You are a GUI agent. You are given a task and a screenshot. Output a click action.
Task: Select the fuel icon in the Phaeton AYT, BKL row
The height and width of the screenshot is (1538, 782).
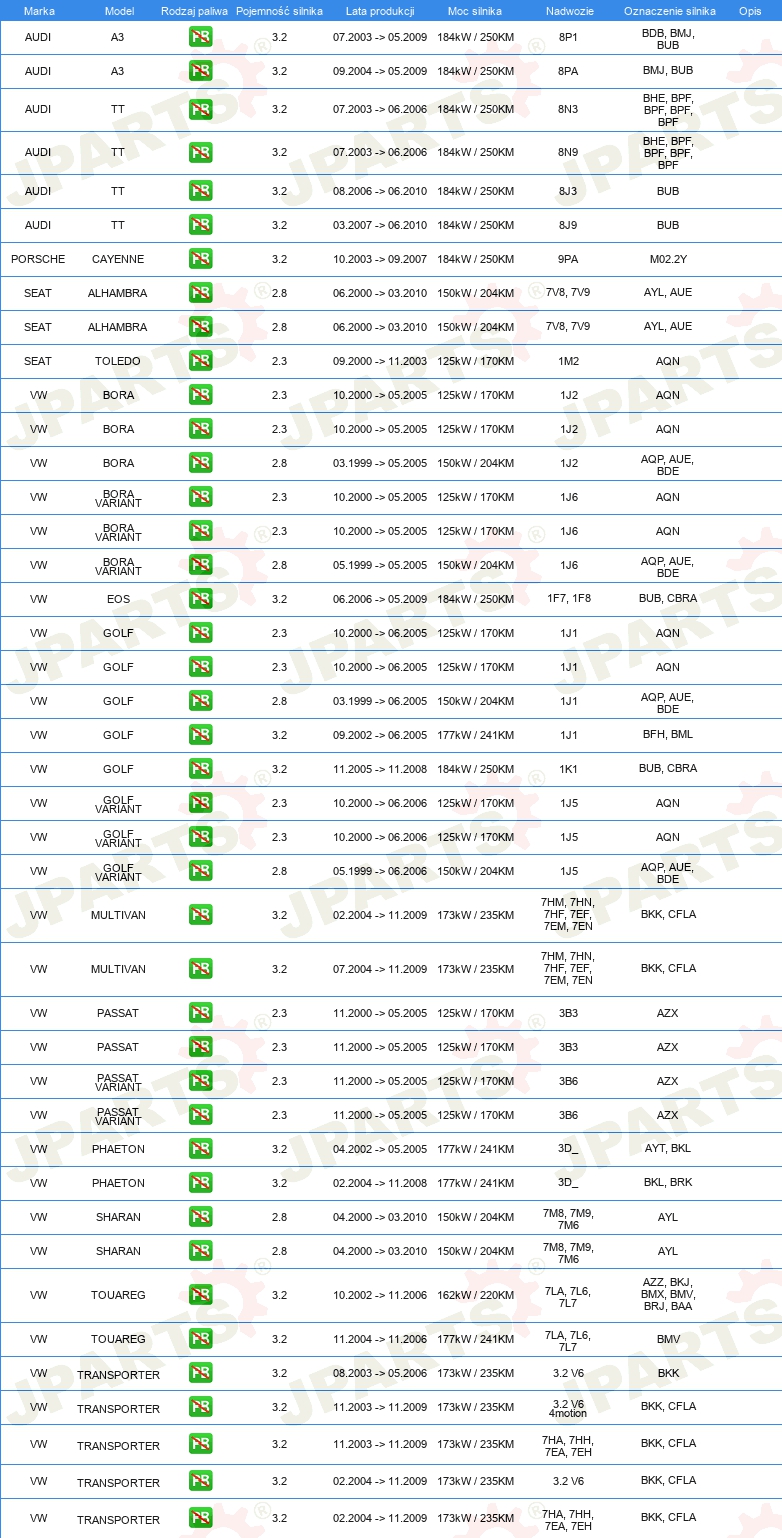pos(200,1149)
